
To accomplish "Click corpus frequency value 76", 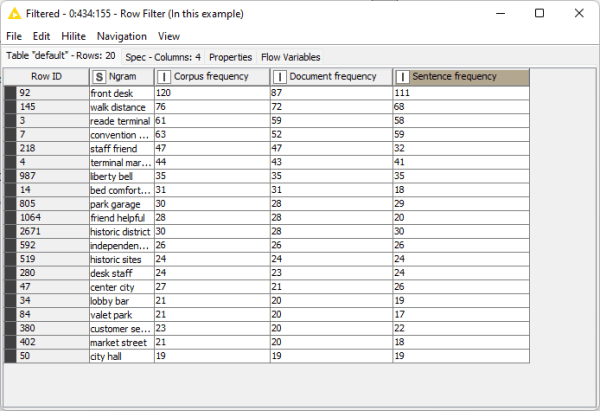I will 212,107.
